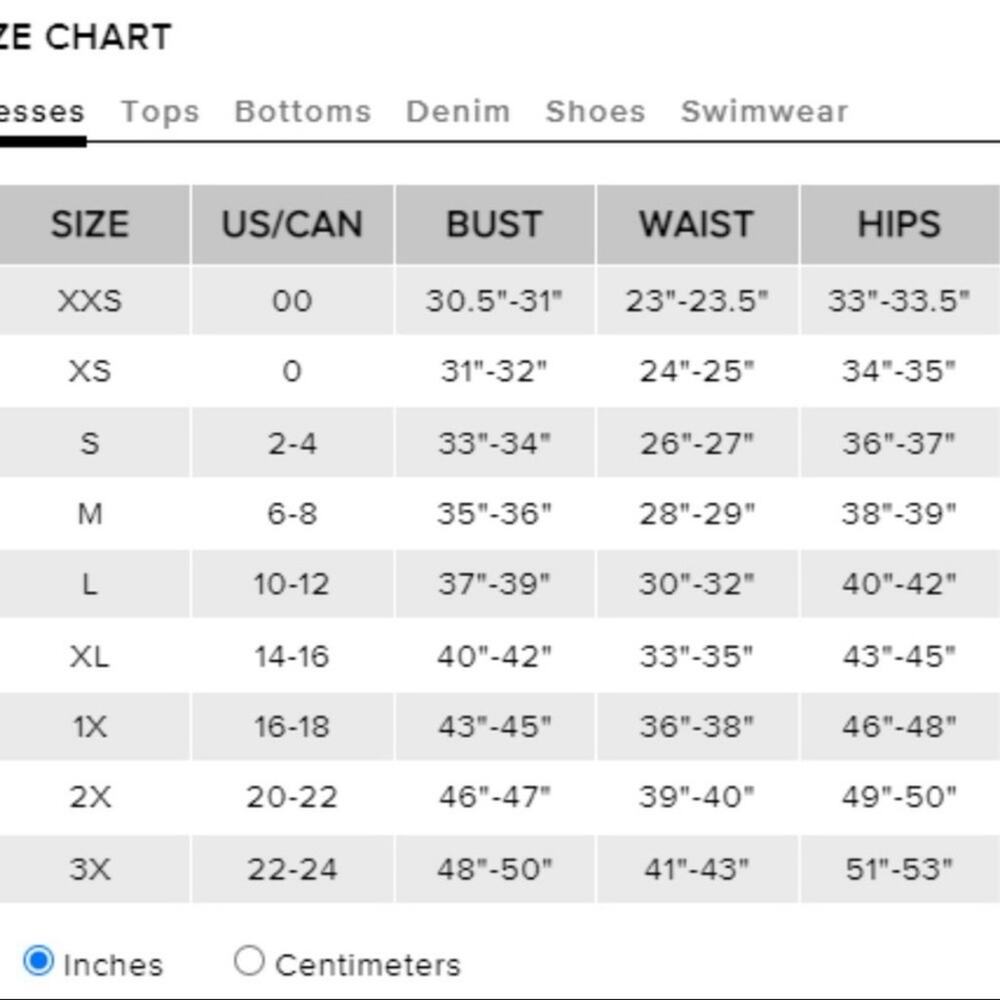The height and width of the screenshot is (1000, 1000).
Task: Switch to the Swimwear tab
Action: [765, 112]
